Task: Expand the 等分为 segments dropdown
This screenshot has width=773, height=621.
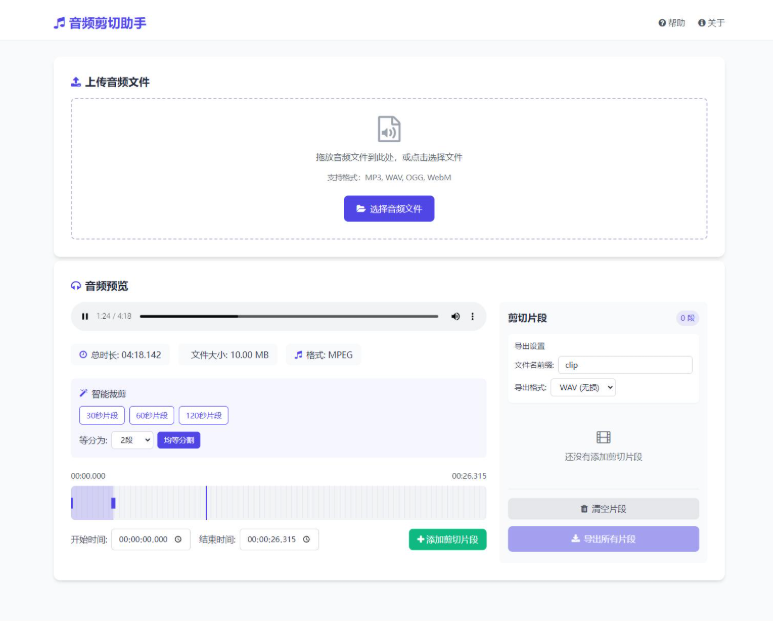Action: 132,440
